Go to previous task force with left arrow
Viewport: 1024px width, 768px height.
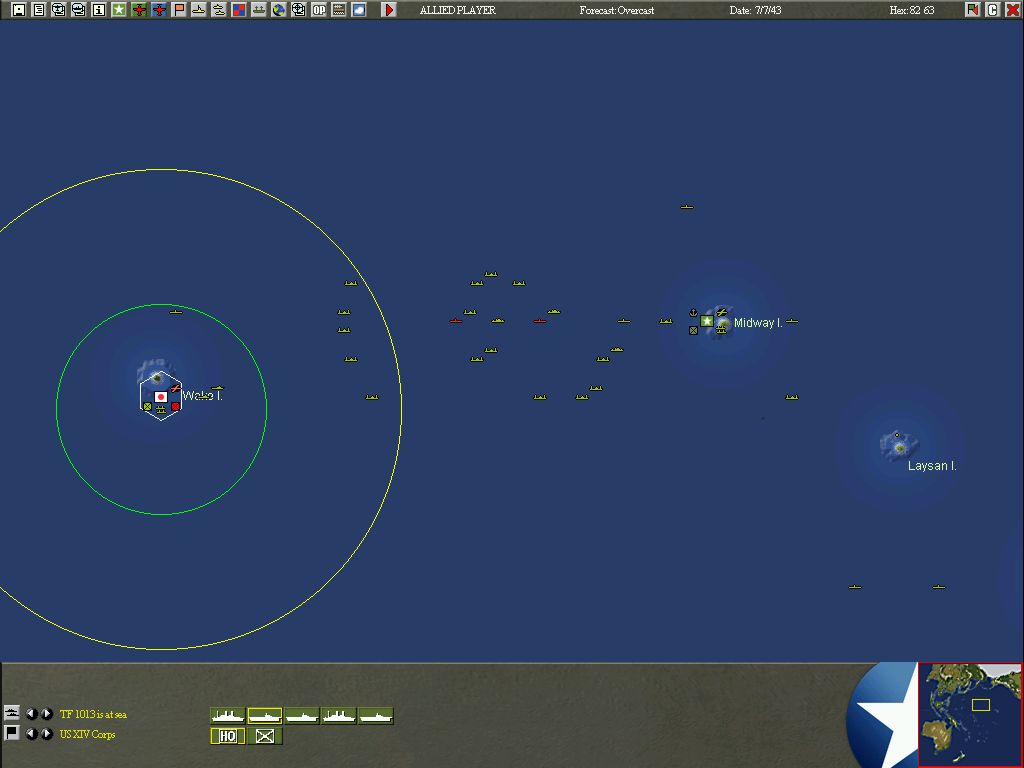pyautogui.click(x=31, y=714)
